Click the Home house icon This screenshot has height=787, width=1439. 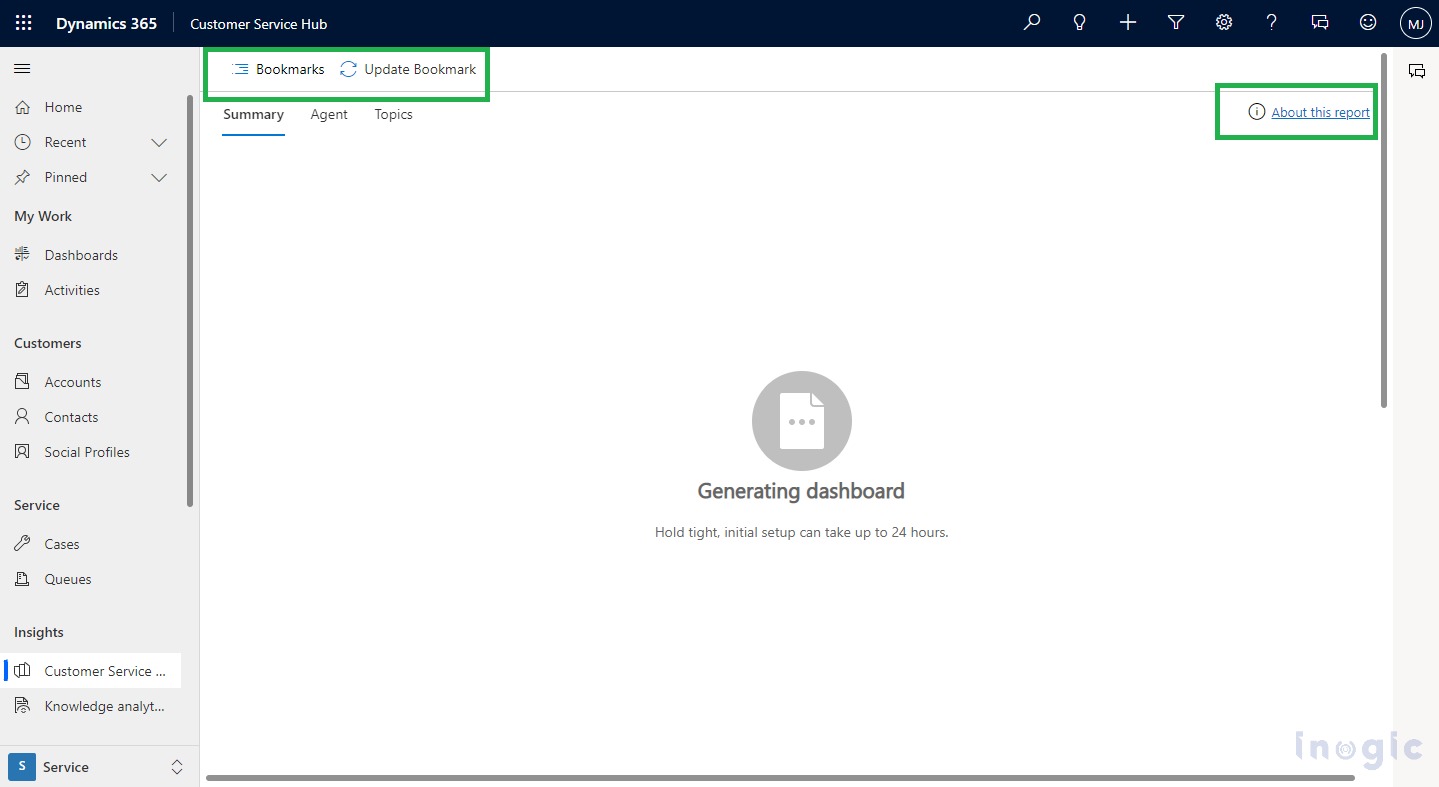(x=22, y=107)
